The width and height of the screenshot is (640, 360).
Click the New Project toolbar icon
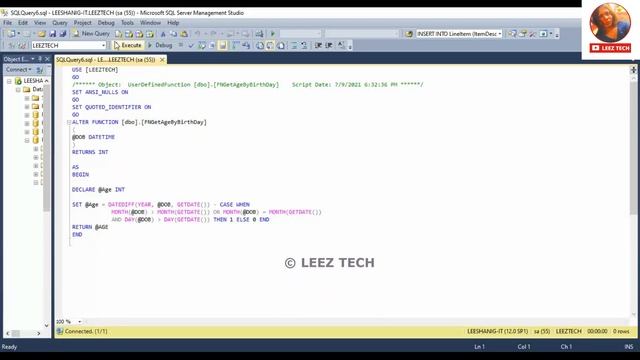point(11,33)
